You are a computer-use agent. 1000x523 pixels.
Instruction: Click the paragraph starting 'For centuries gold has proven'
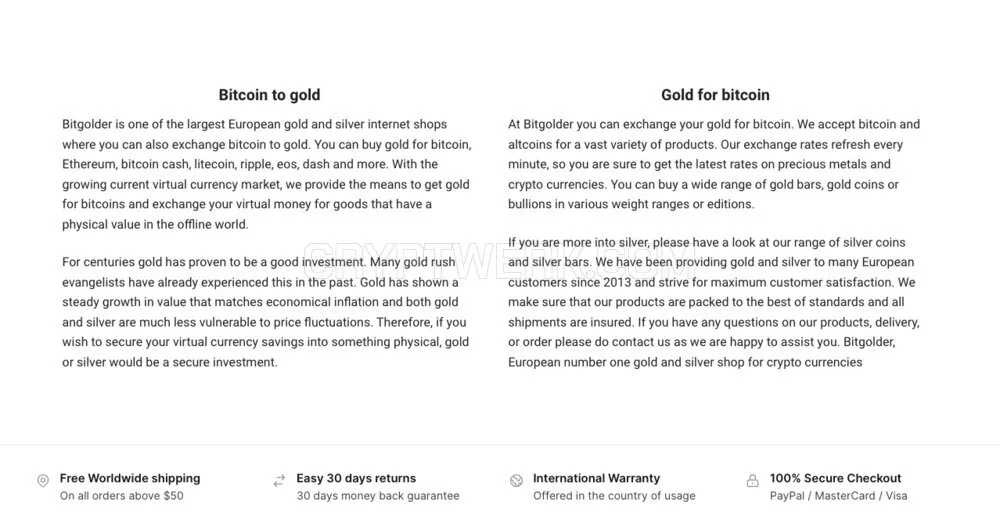(x=265, y=312)
